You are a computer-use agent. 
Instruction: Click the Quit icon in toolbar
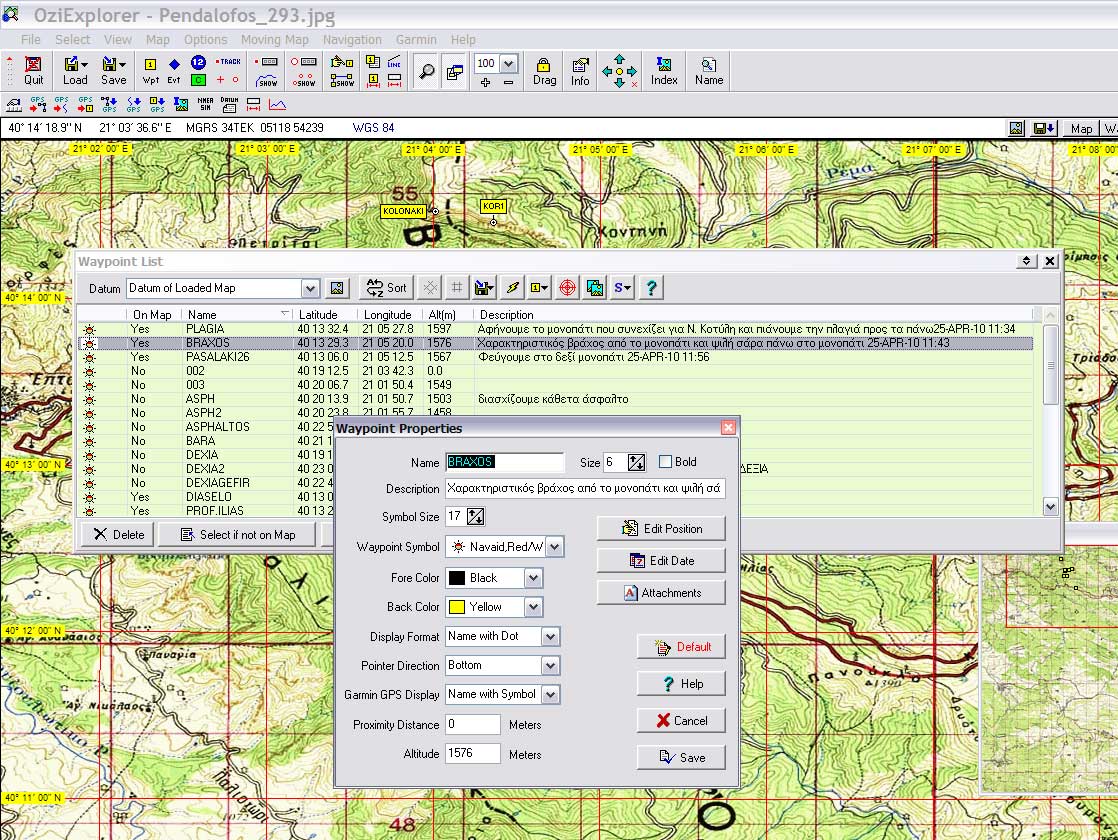(34, 71)
